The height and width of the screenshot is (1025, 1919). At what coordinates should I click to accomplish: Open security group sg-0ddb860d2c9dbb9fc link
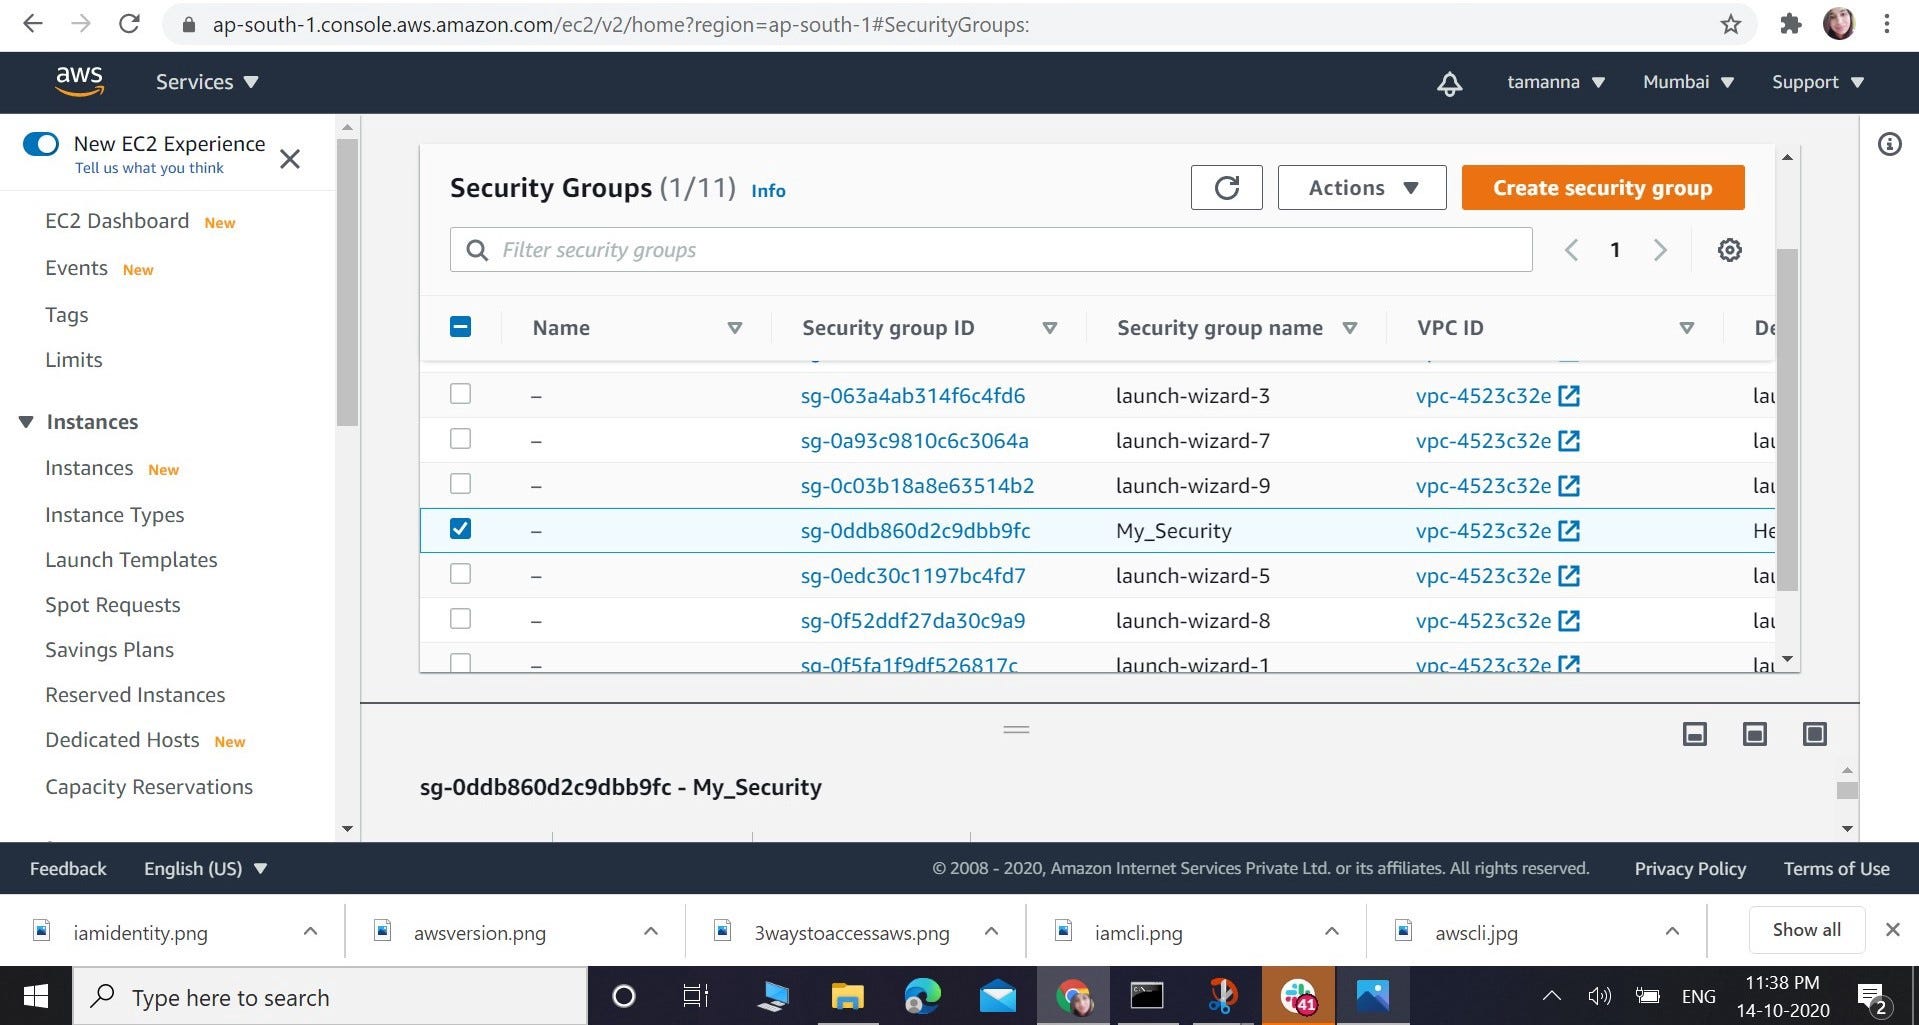point(915,531)
